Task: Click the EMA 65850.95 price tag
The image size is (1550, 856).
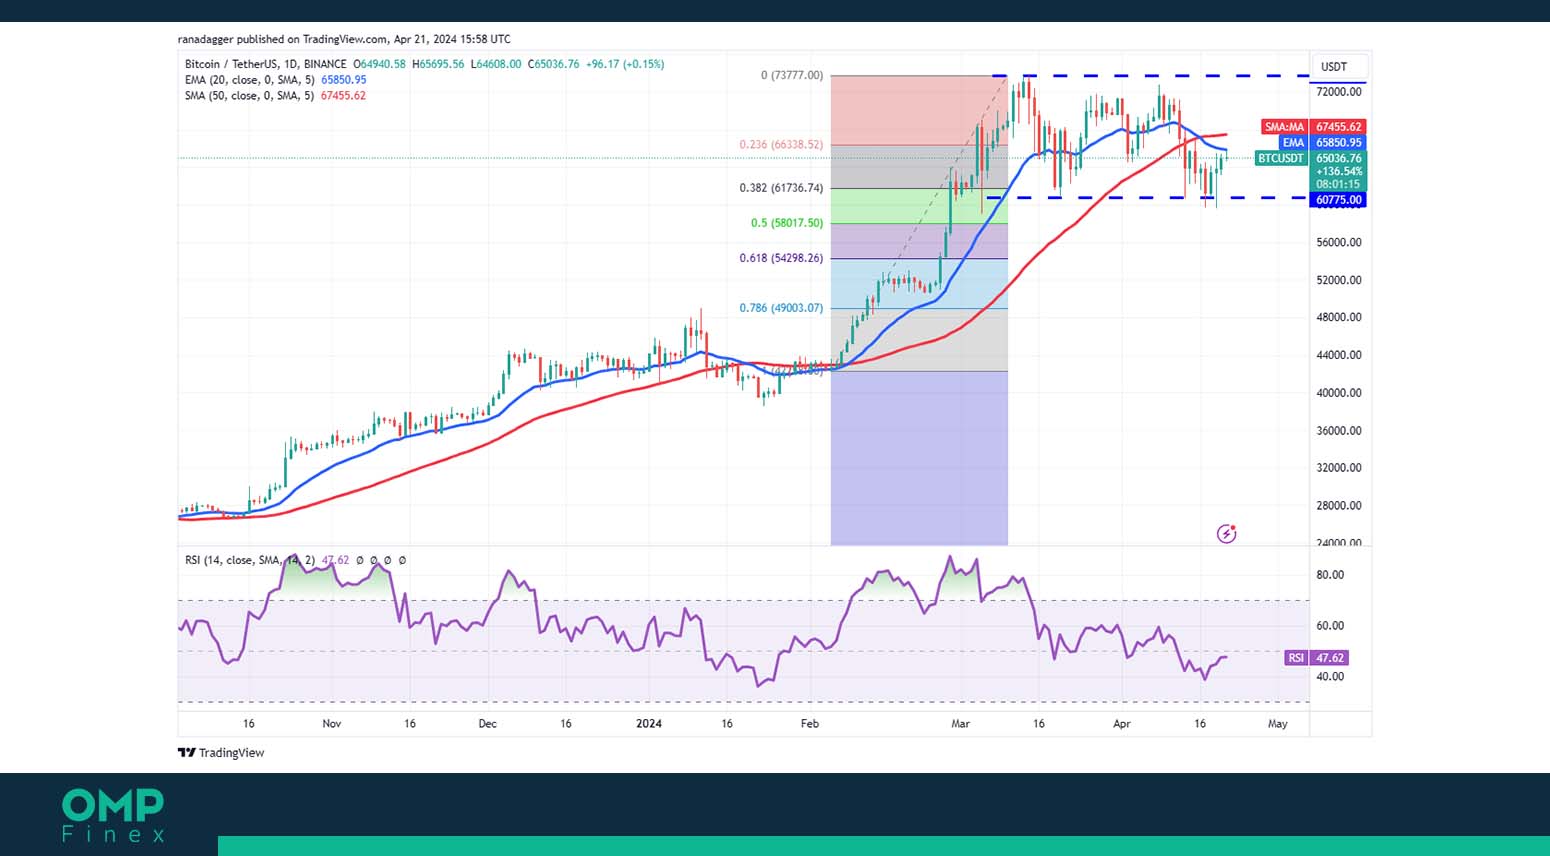Action: pyautogui.click(x=1321, y=143)
